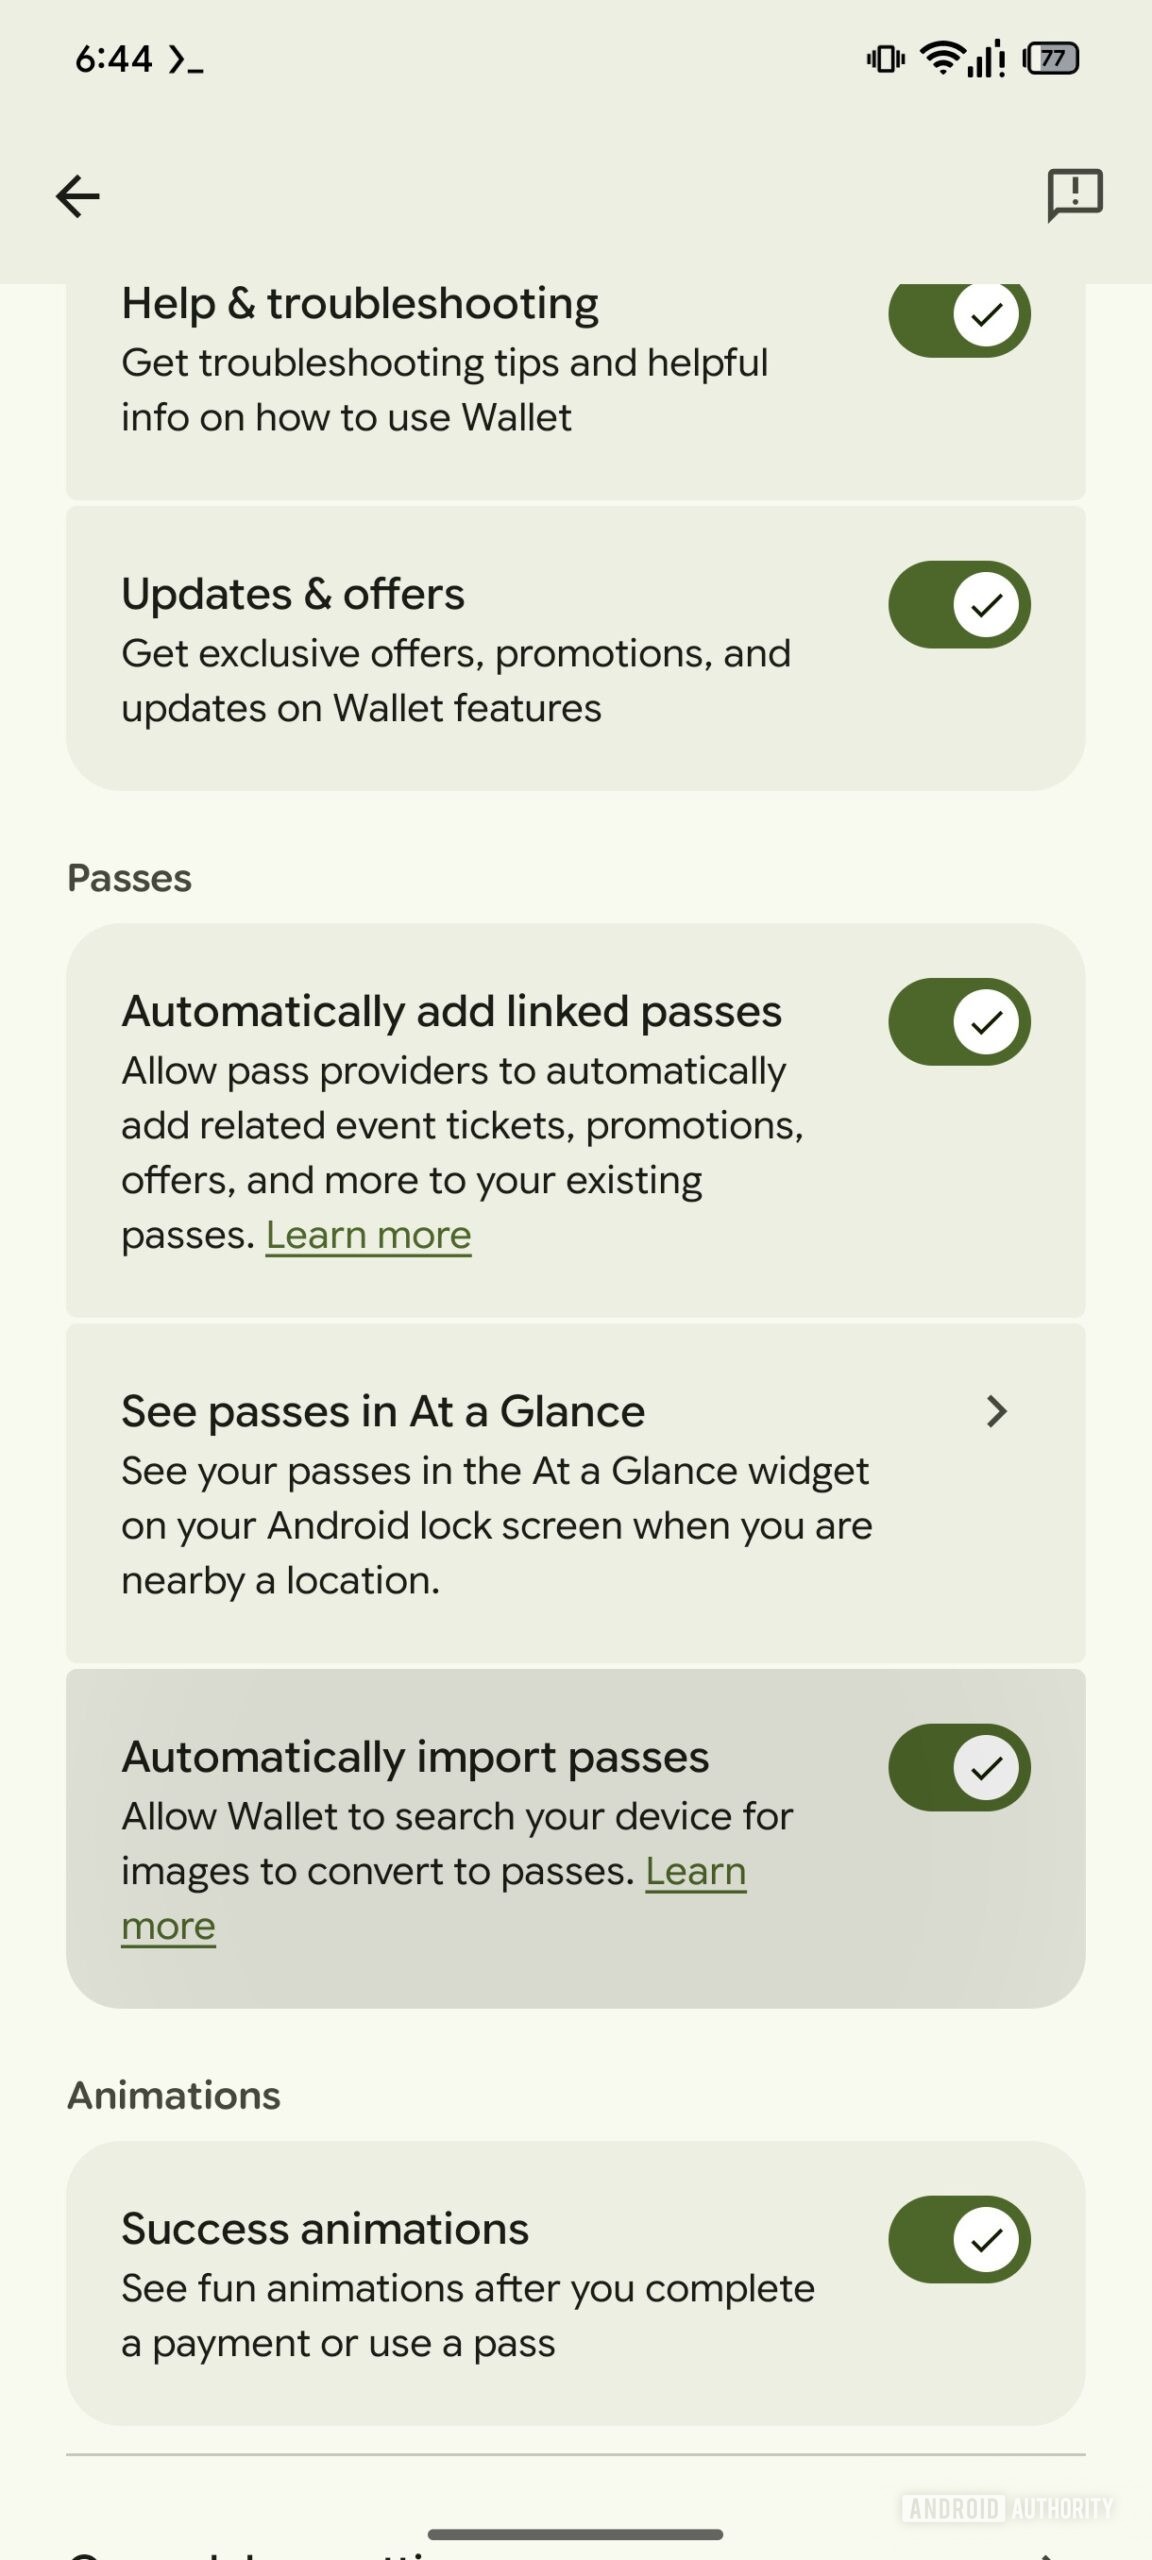Open the send feedback icon at top right
This screenshot has width=1152, height=2560.
tap(1076, 196)
